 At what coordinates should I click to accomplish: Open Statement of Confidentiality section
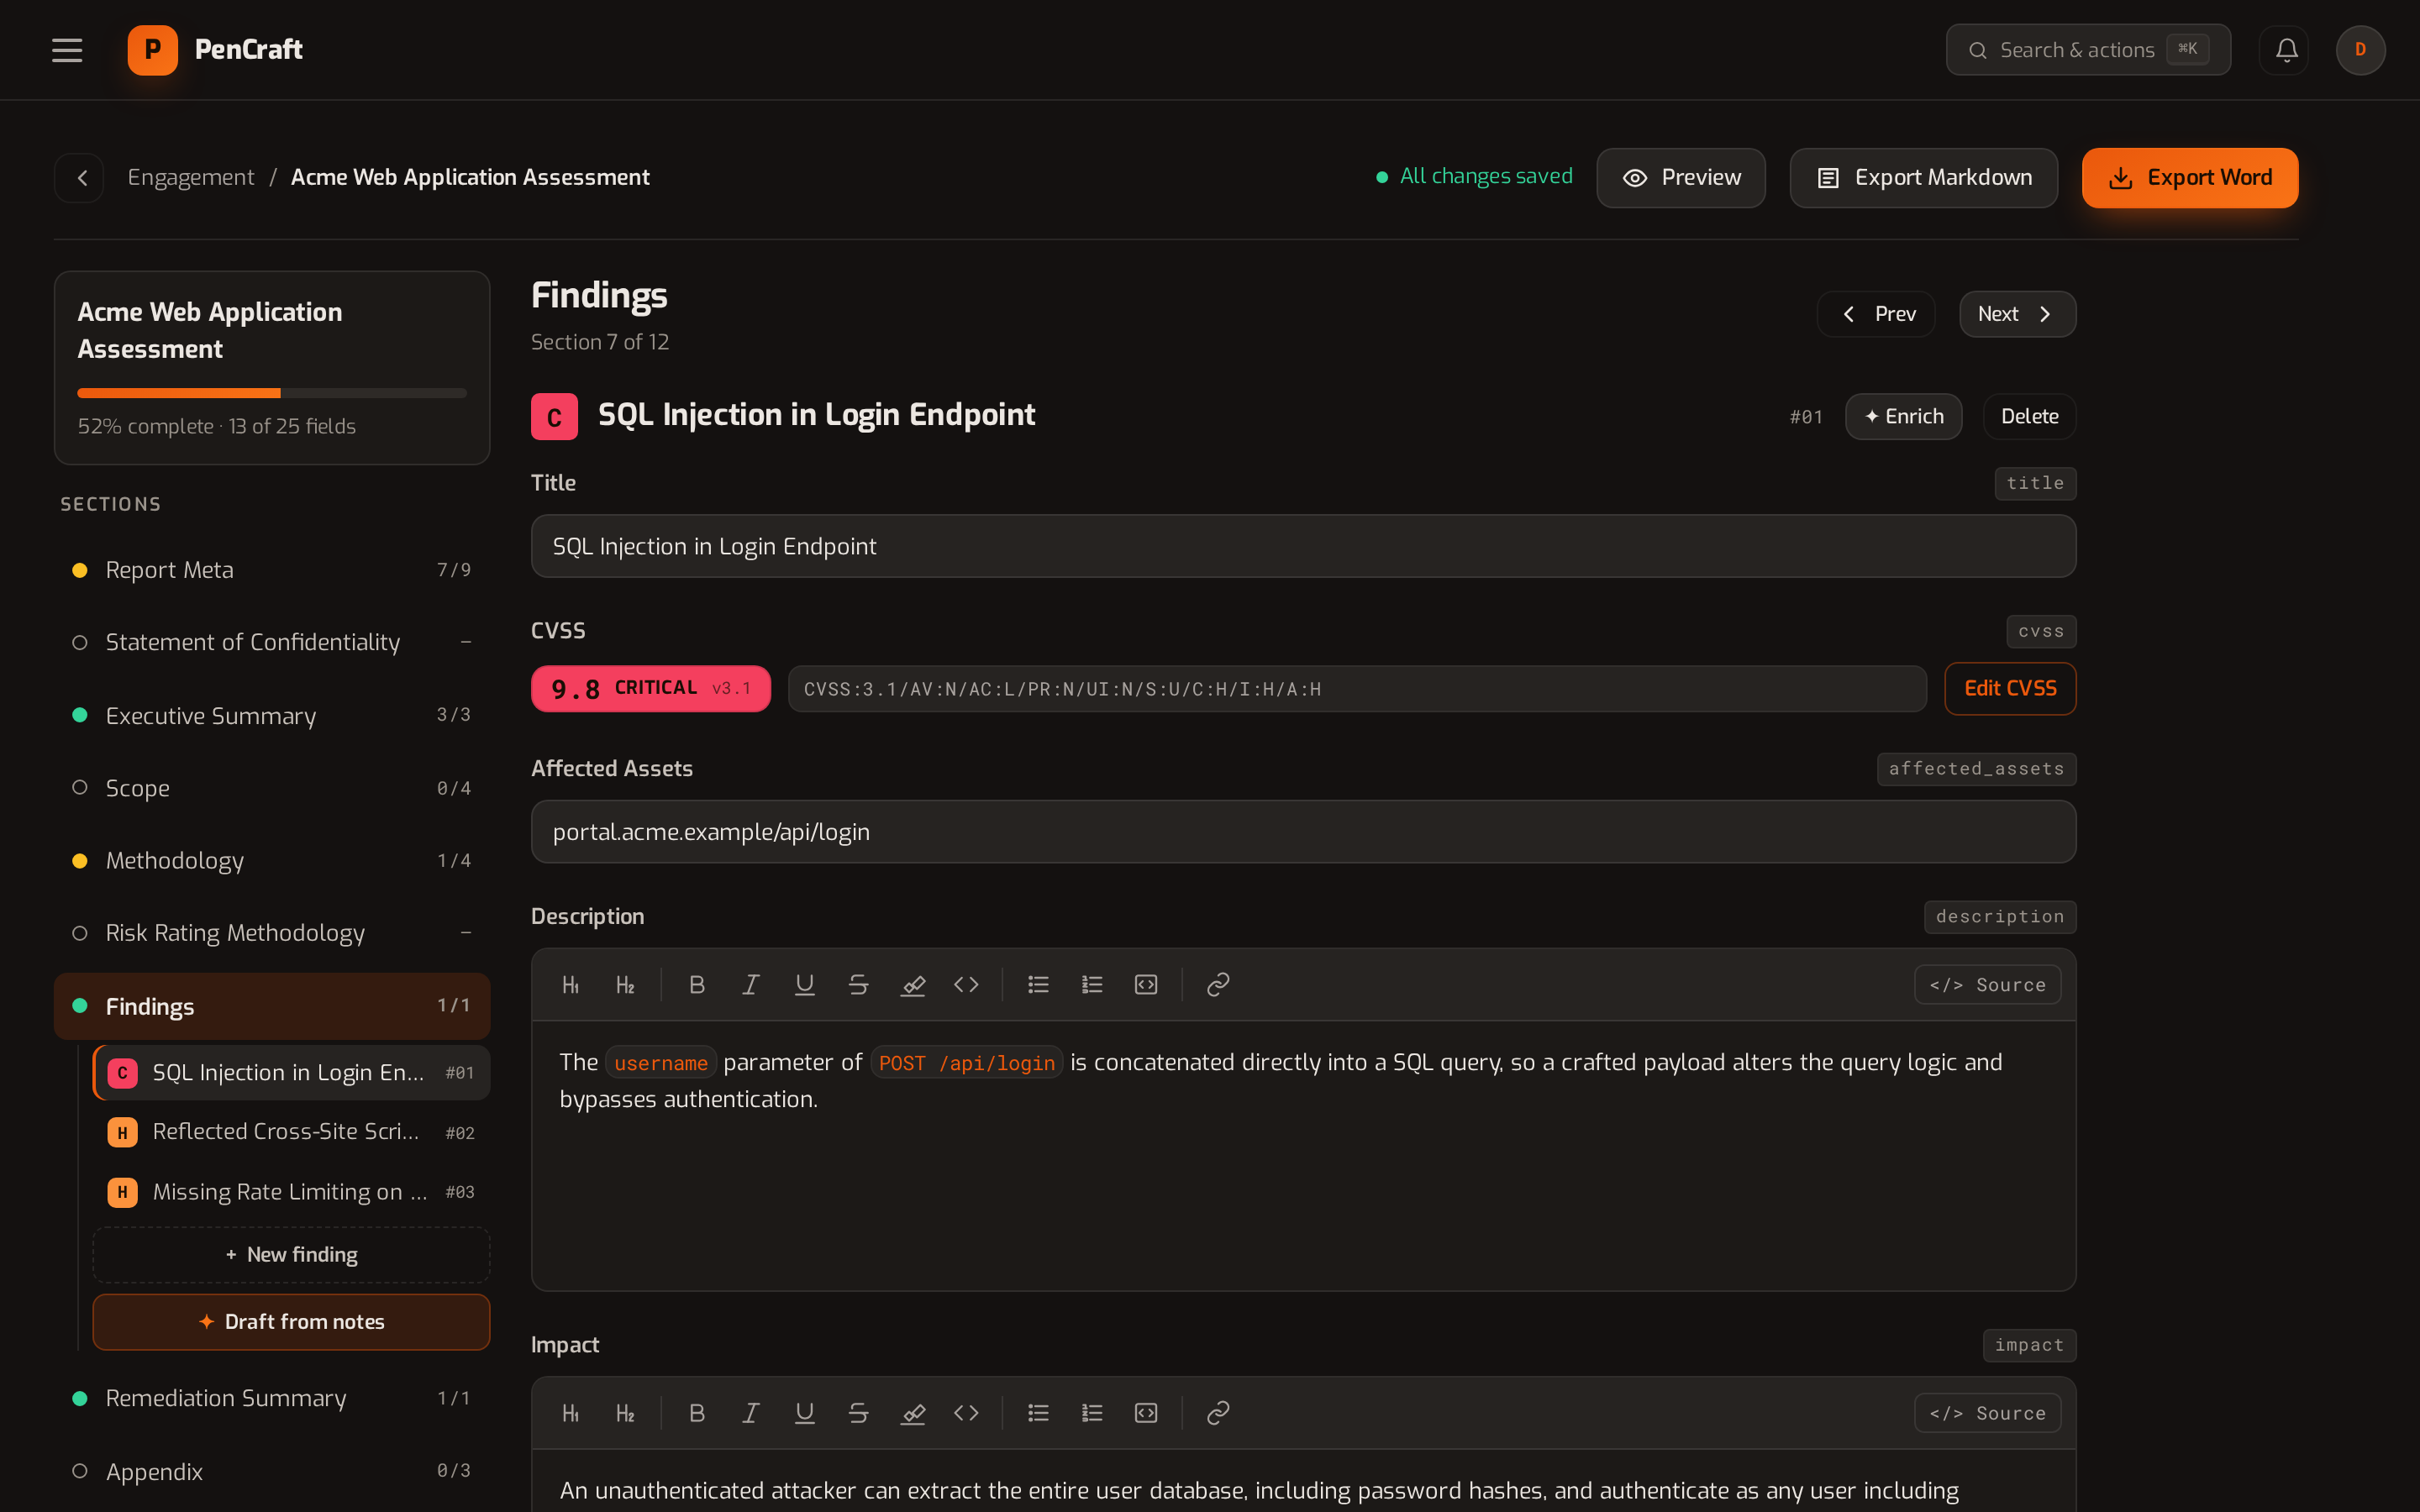(x=272, y=642)
